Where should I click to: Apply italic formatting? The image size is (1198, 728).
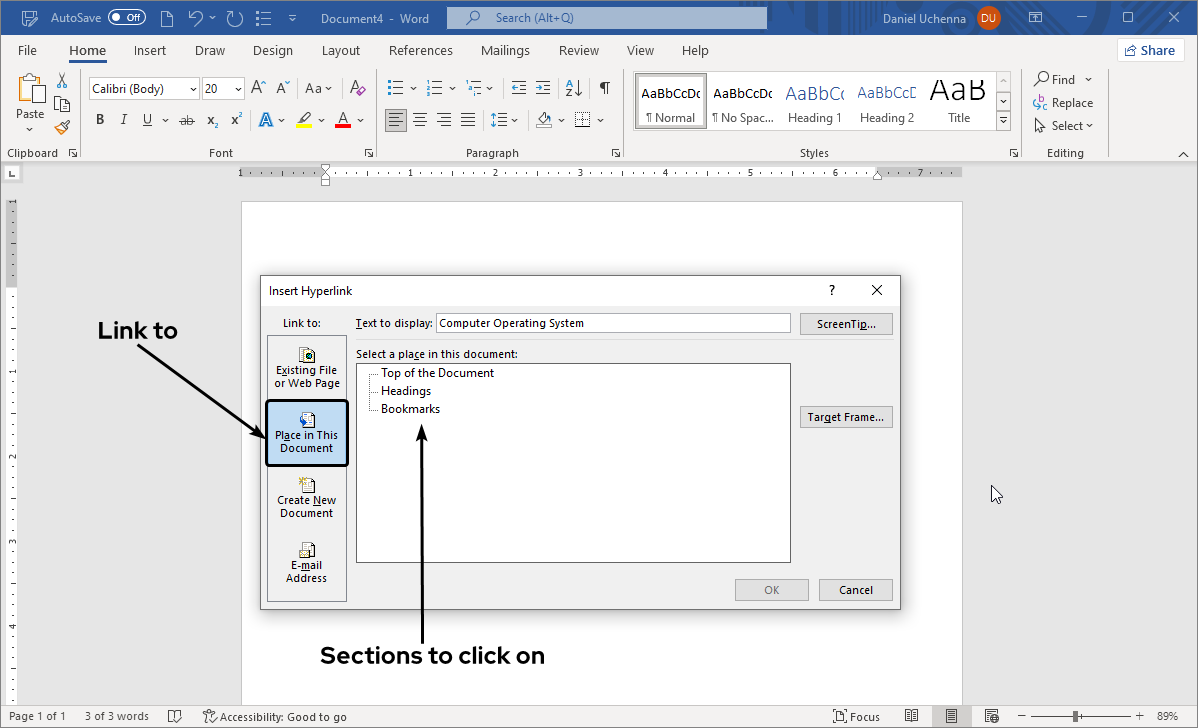(122, 119)
